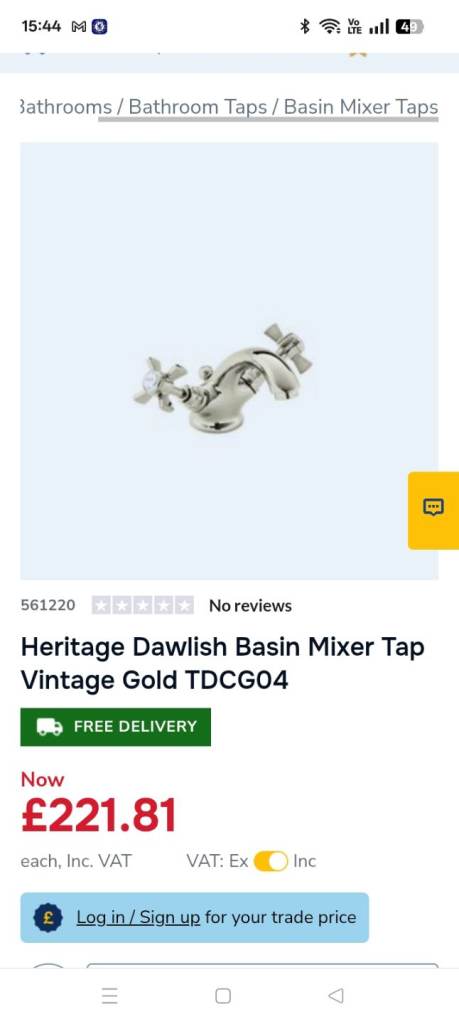Tap the delivery truck icon in Free Delivery badge
The image size is (459, 1024).
pyautogui.click(x=50, y=727)
